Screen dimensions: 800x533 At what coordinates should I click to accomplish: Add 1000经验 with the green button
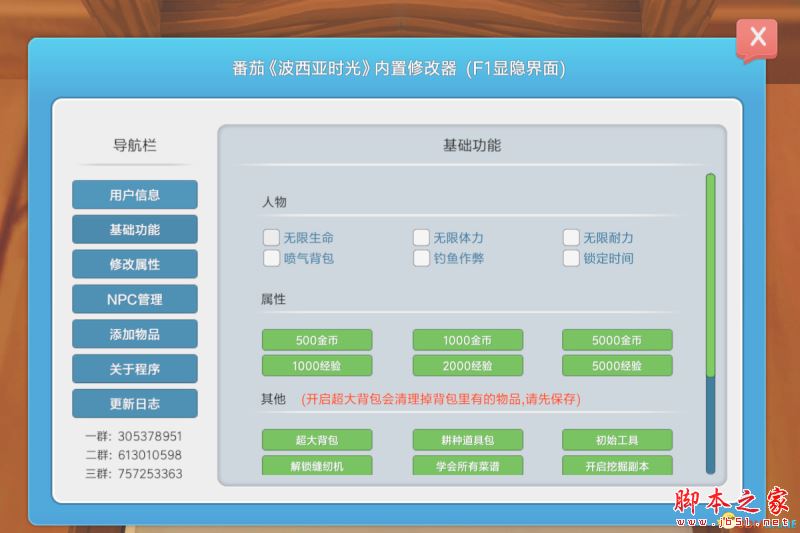[x=317, y=366]
